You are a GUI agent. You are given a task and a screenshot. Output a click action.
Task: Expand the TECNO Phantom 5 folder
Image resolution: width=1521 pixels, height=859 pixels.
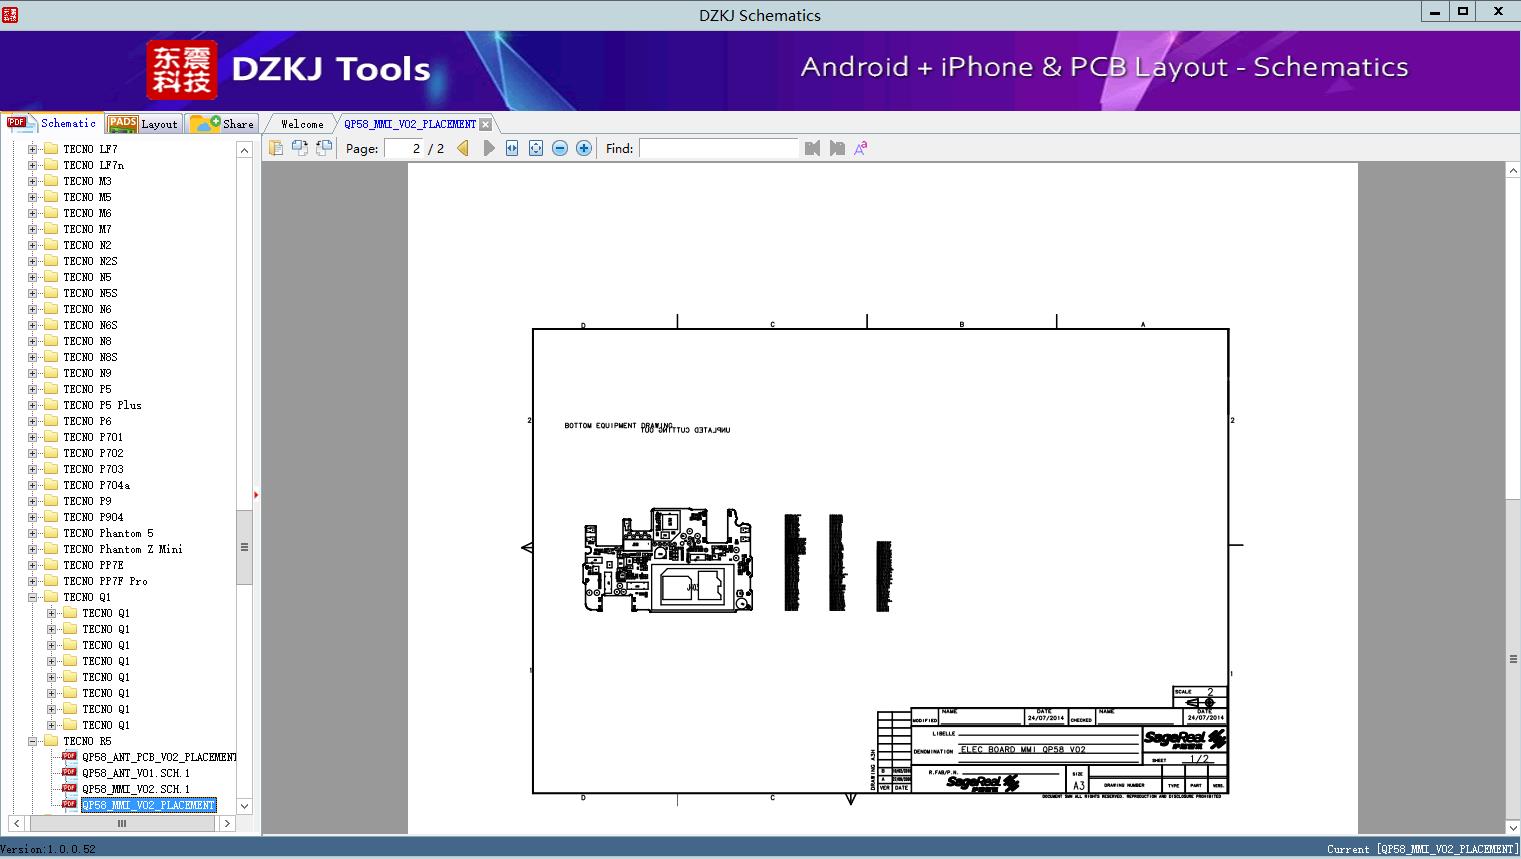pyautogui.click(x=32, y=533)
